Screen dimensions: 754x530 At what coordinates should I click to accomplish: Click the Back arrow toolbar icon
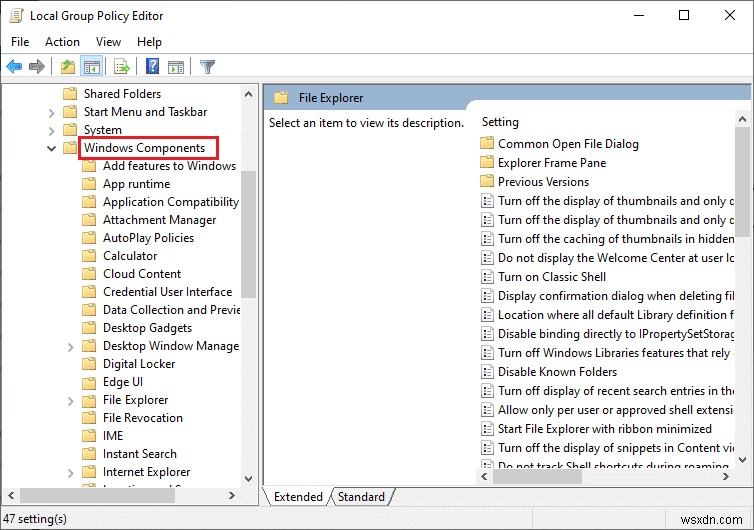14,66
